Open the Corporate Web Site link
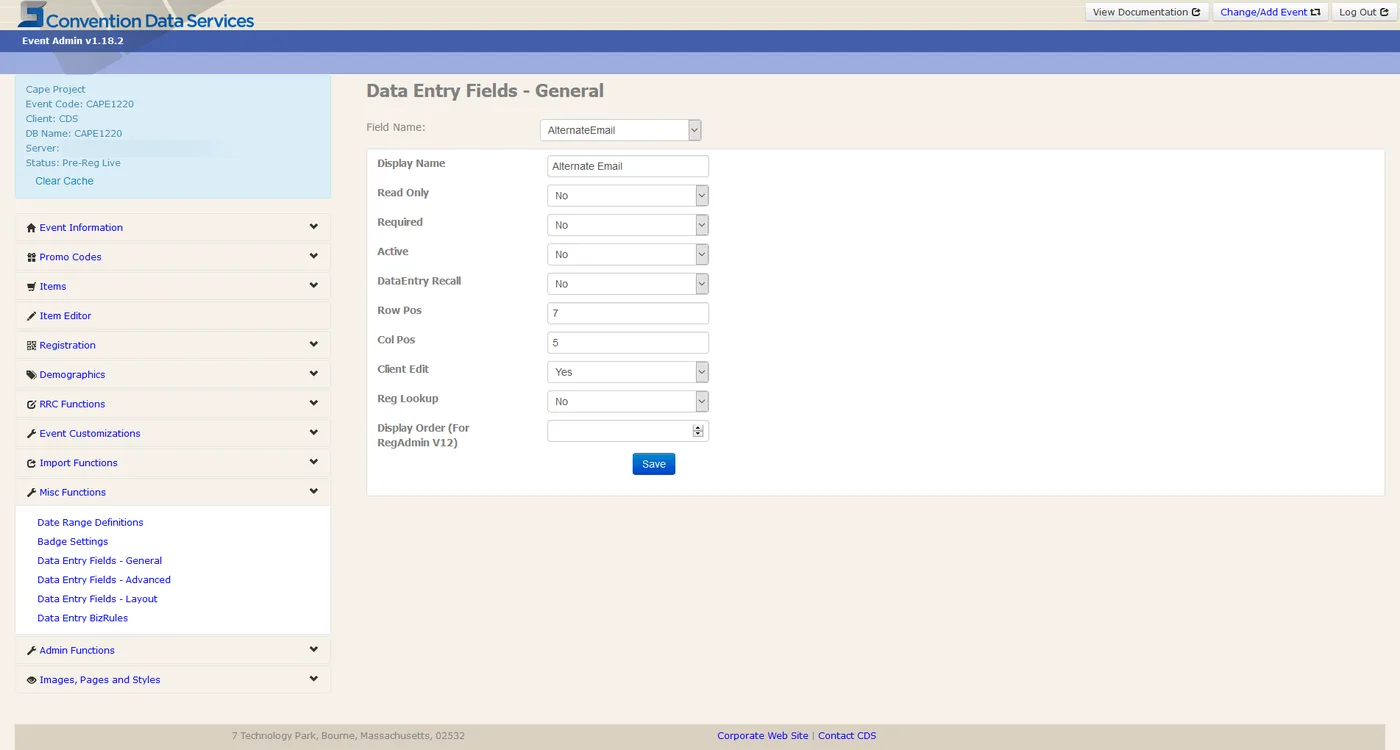 point(763,736)
